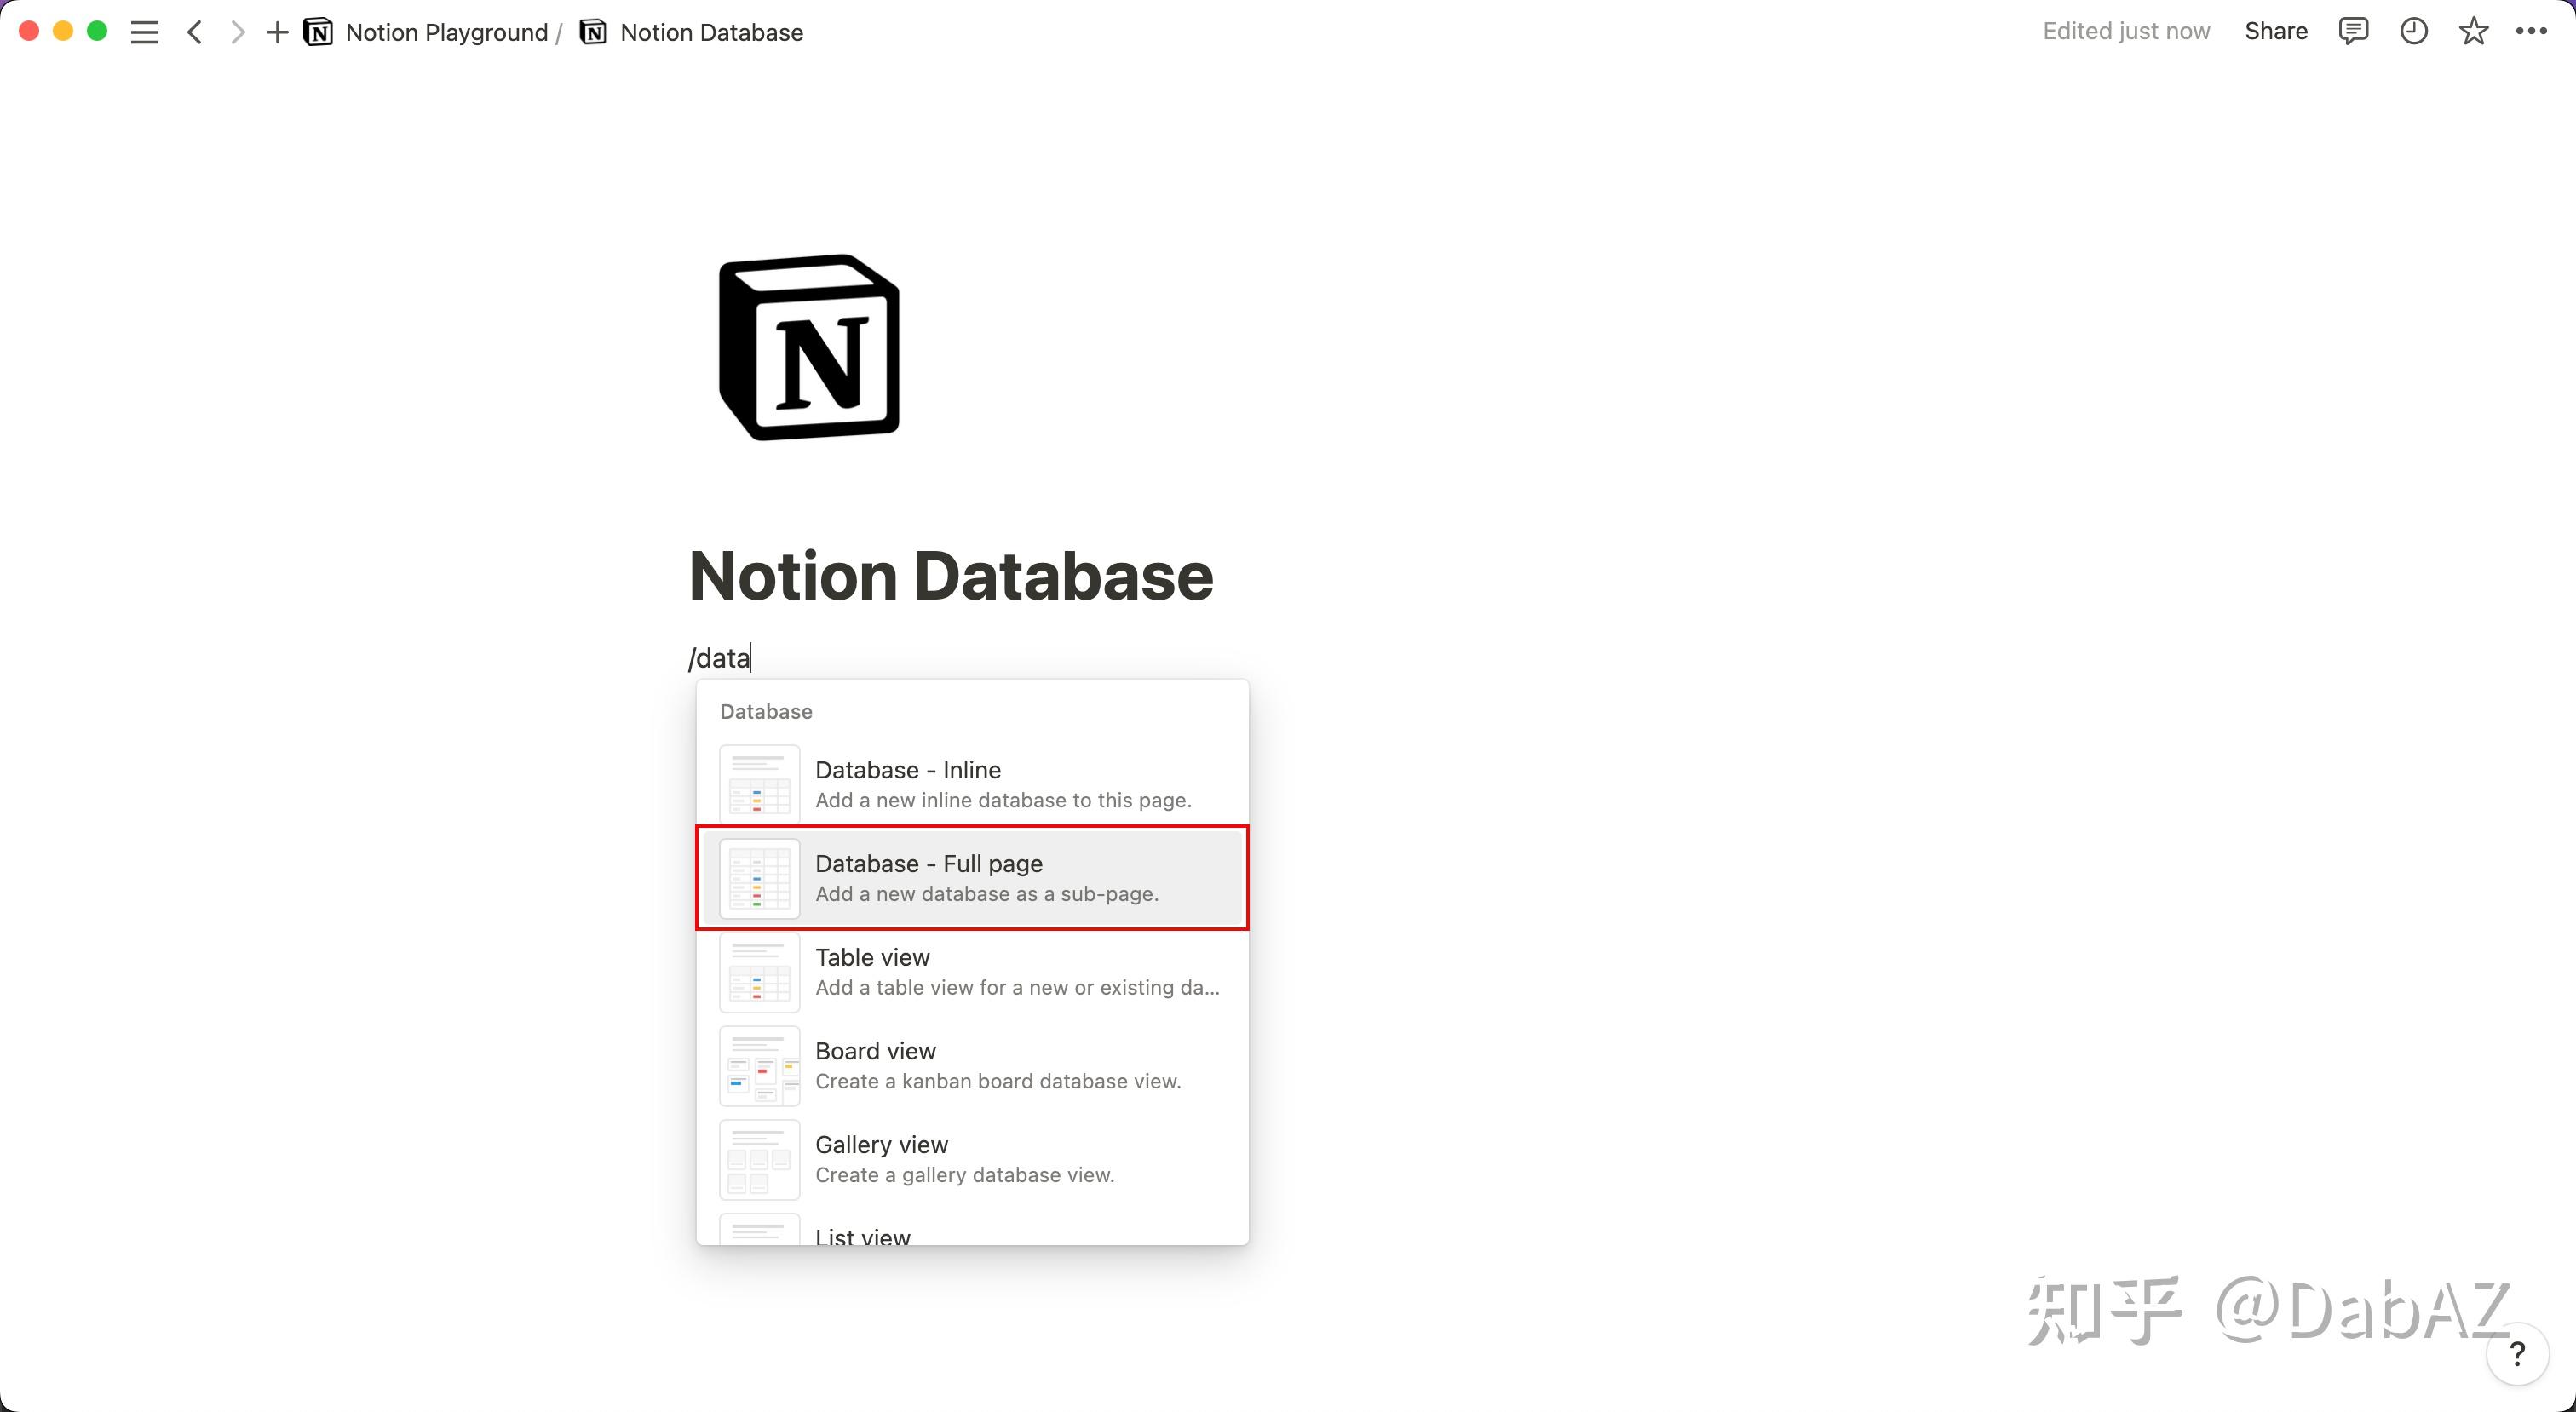The width and height of the screenshot is (2576, 1412).
Task: Select Database - Inline from the menu
Action: pyautogui.click(x=971, y=783)
